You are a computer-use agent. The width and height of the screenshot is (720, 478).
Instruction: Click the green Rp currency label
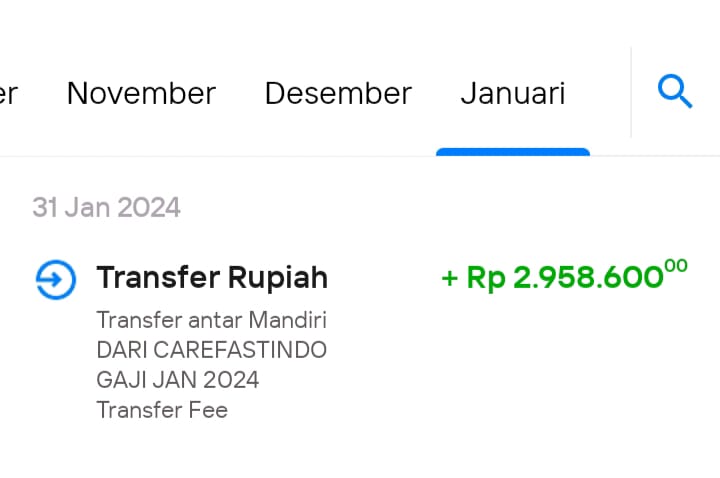[x=486, y=278]
